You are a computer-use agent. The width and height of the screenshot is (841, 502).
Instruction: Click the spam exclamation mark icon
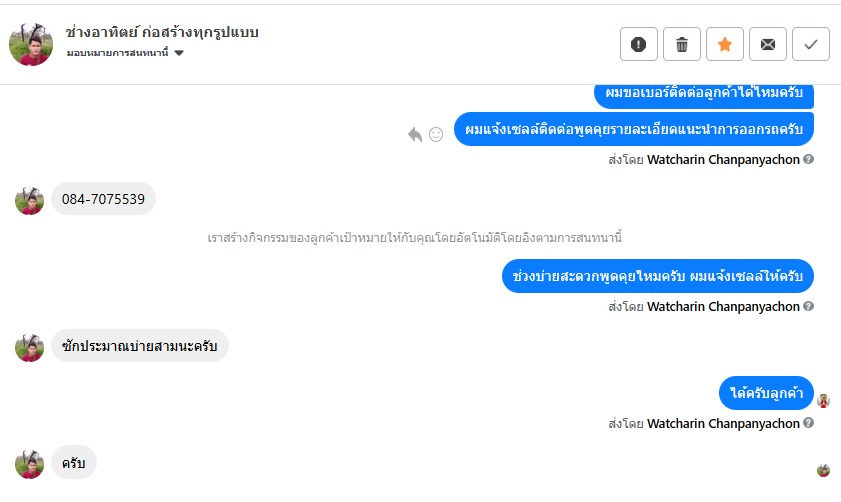pyautogui.click(x=638, y=44)
